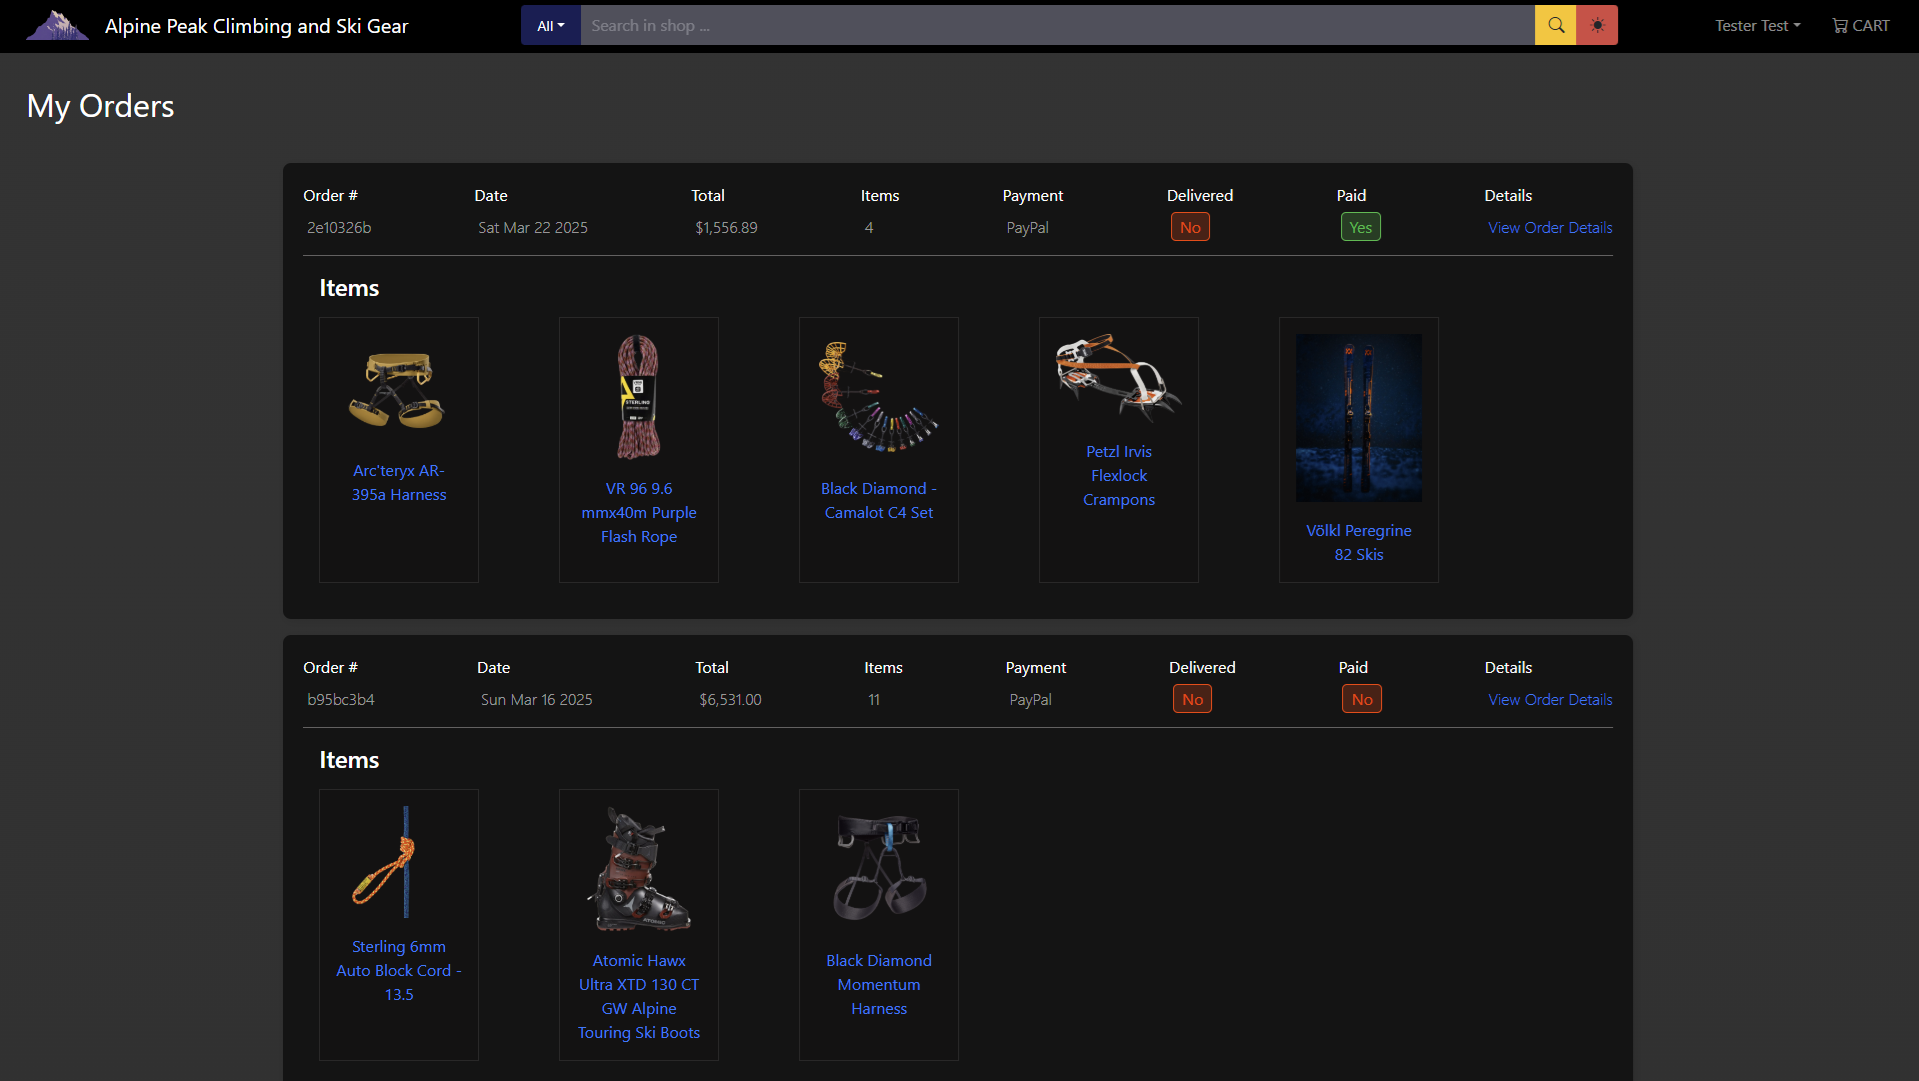This screenshot has width=1919, height=1081.
Task: Click Delivered No badge for order b95bc3b4
Action: [x=1192, y=700]
